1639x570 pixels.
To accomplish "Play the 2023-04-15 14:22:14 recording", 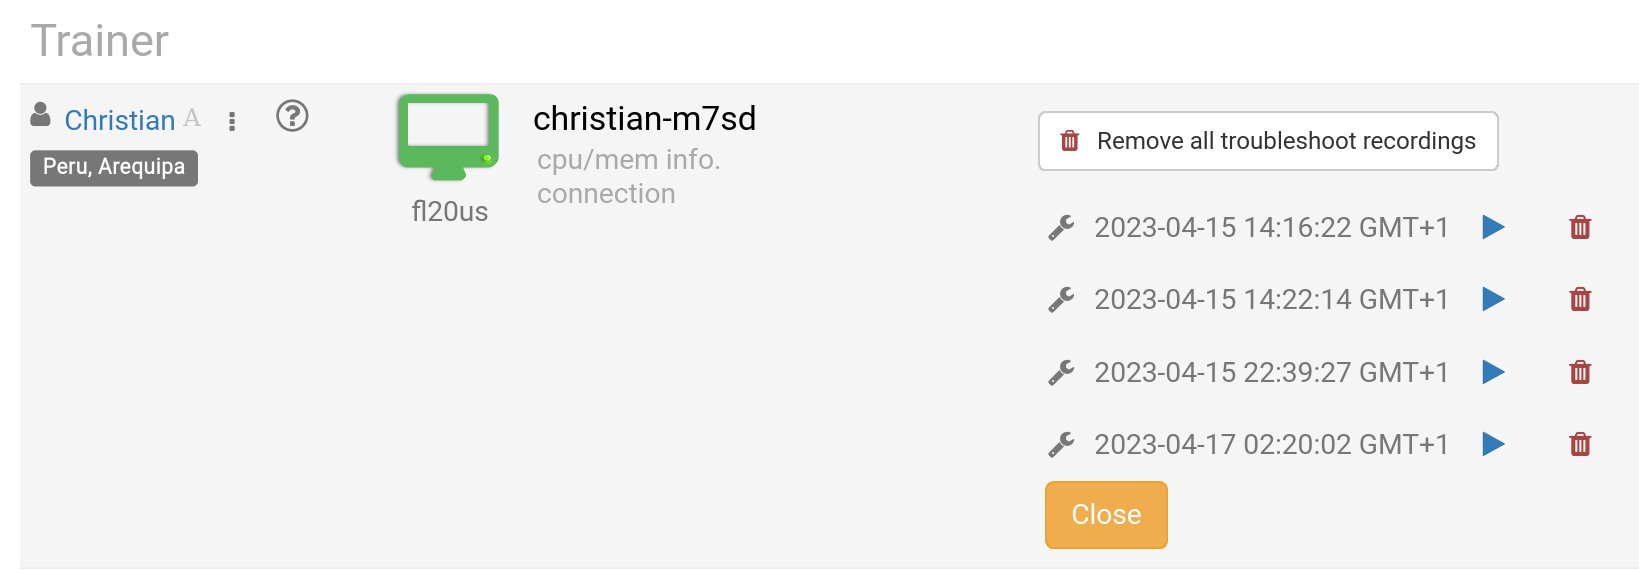I will point(1493,299).
